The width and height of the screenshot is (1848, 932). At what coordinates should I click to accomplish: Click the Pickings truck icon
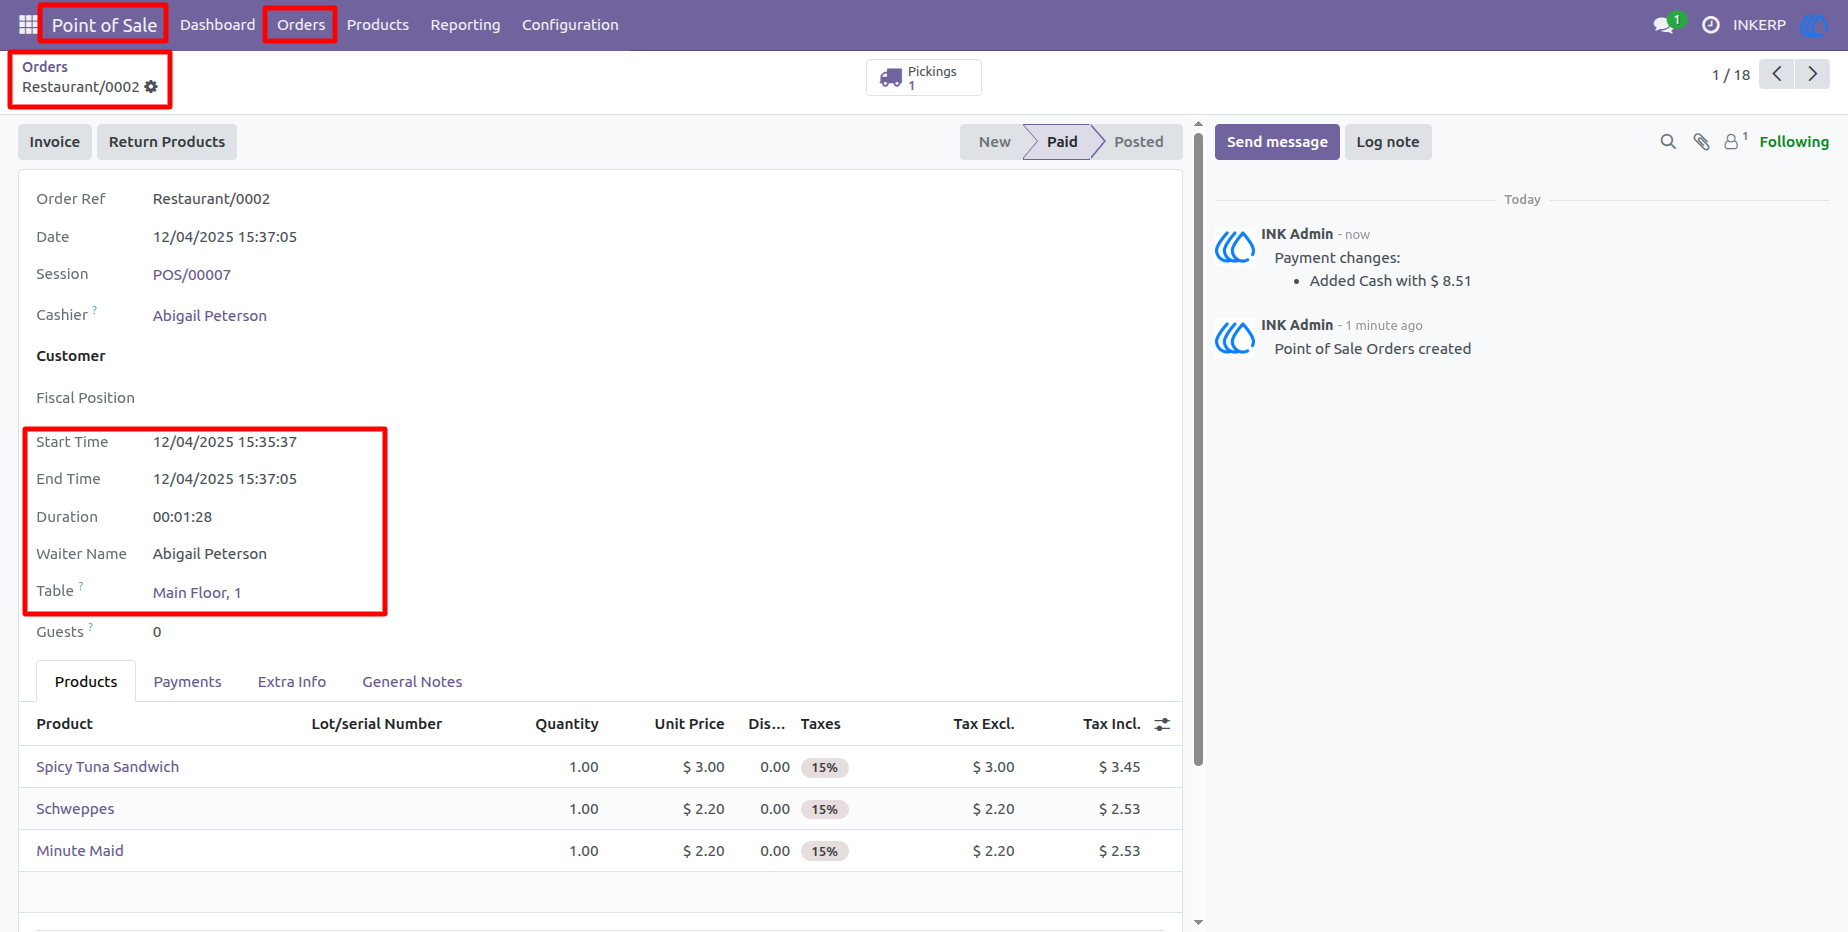(x=890, y=77)
